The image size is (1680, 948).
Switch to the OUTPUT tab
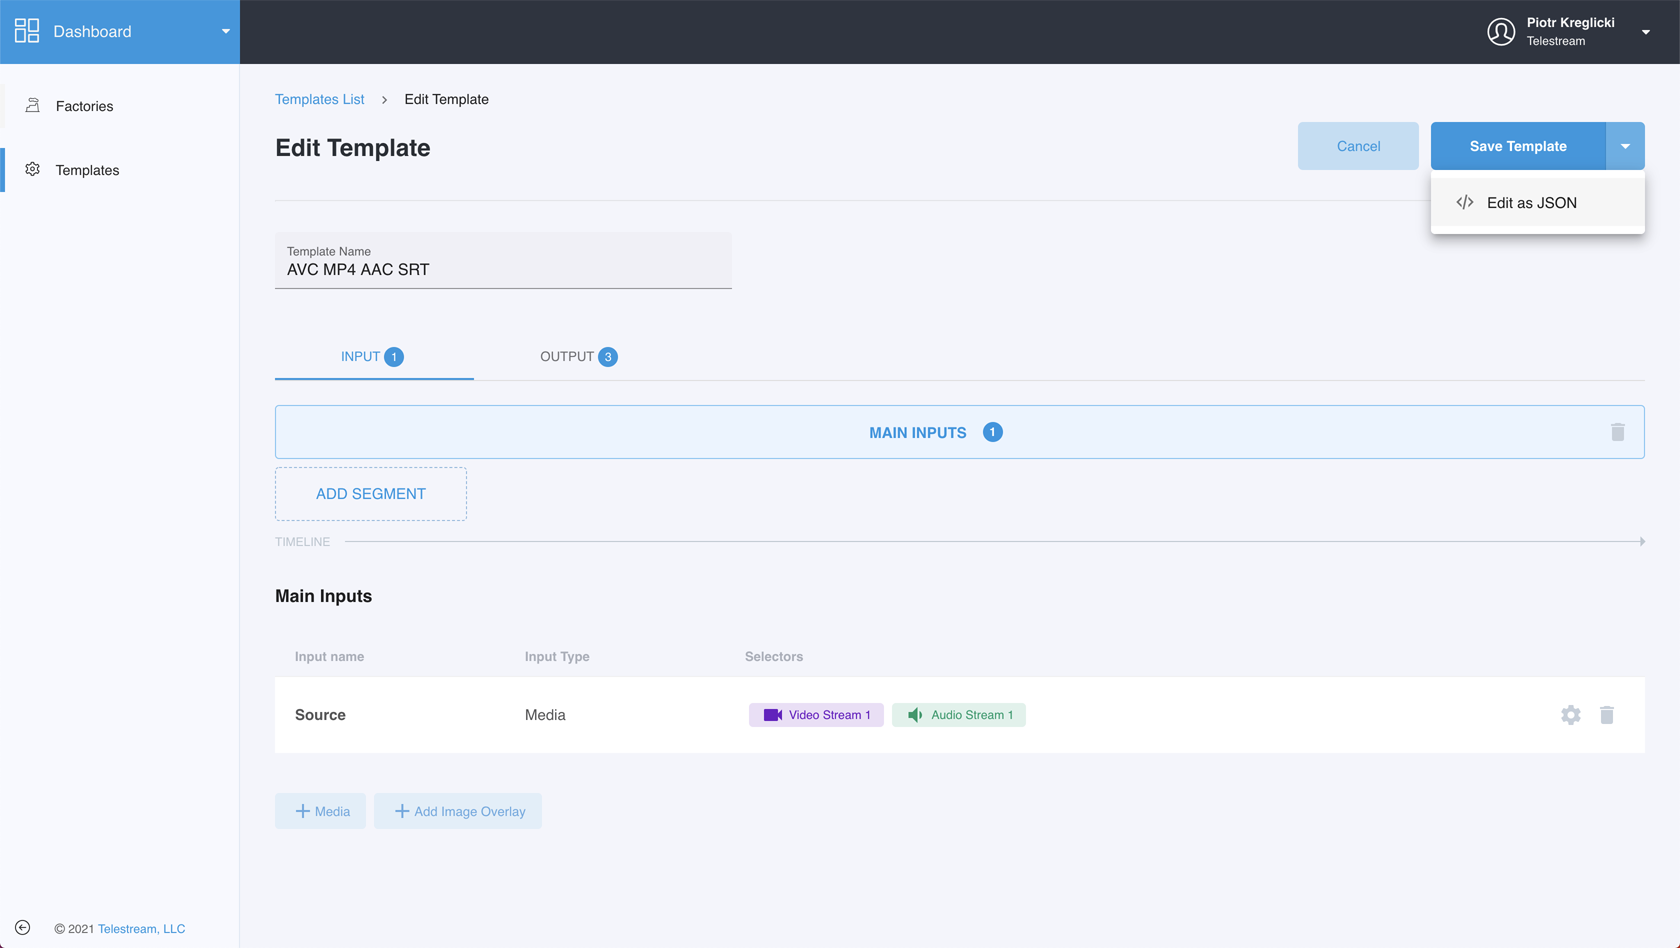[578, 357]
